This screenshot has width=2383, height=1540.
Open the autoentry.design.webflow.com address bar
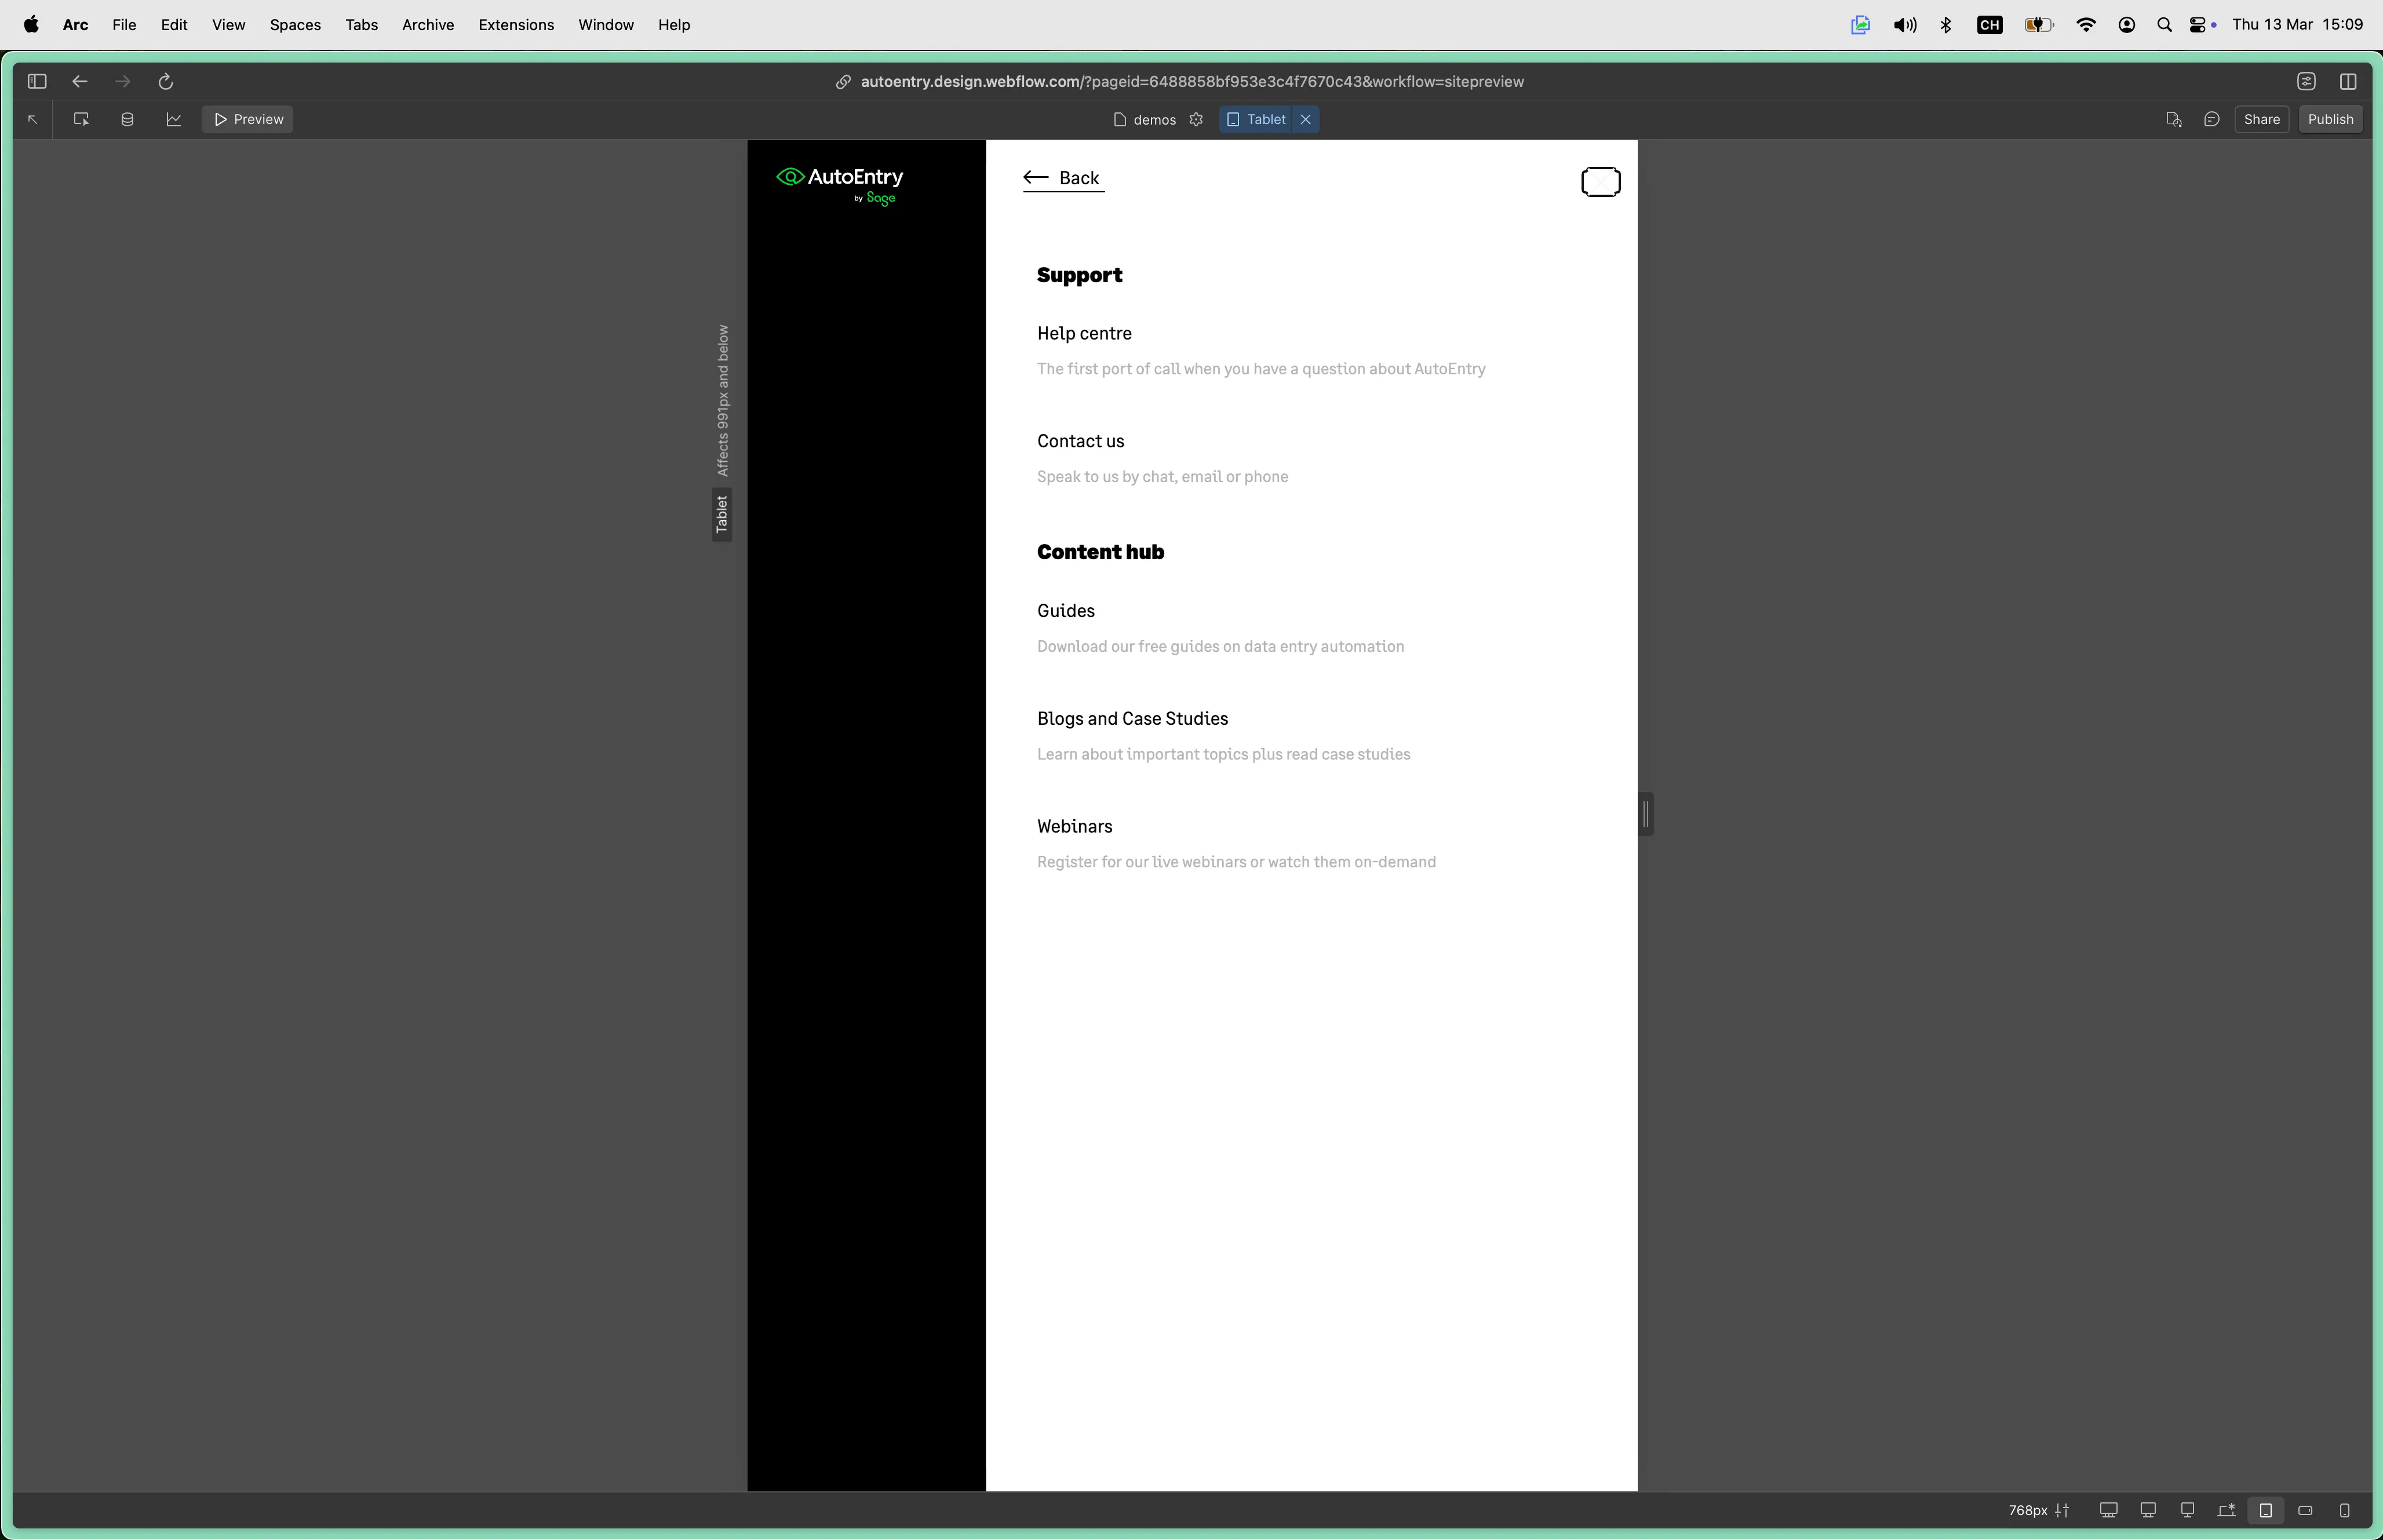[x=1192, y=82]
